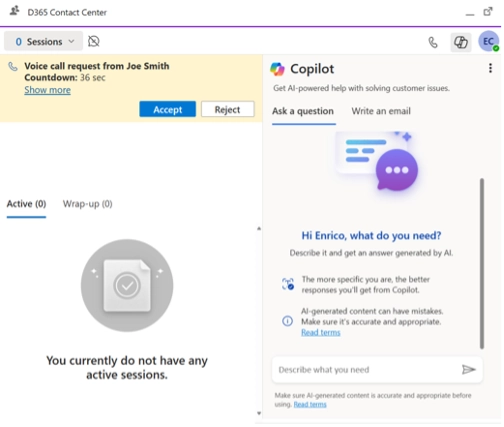Click the Copilot logo icon

coord(277,69)
